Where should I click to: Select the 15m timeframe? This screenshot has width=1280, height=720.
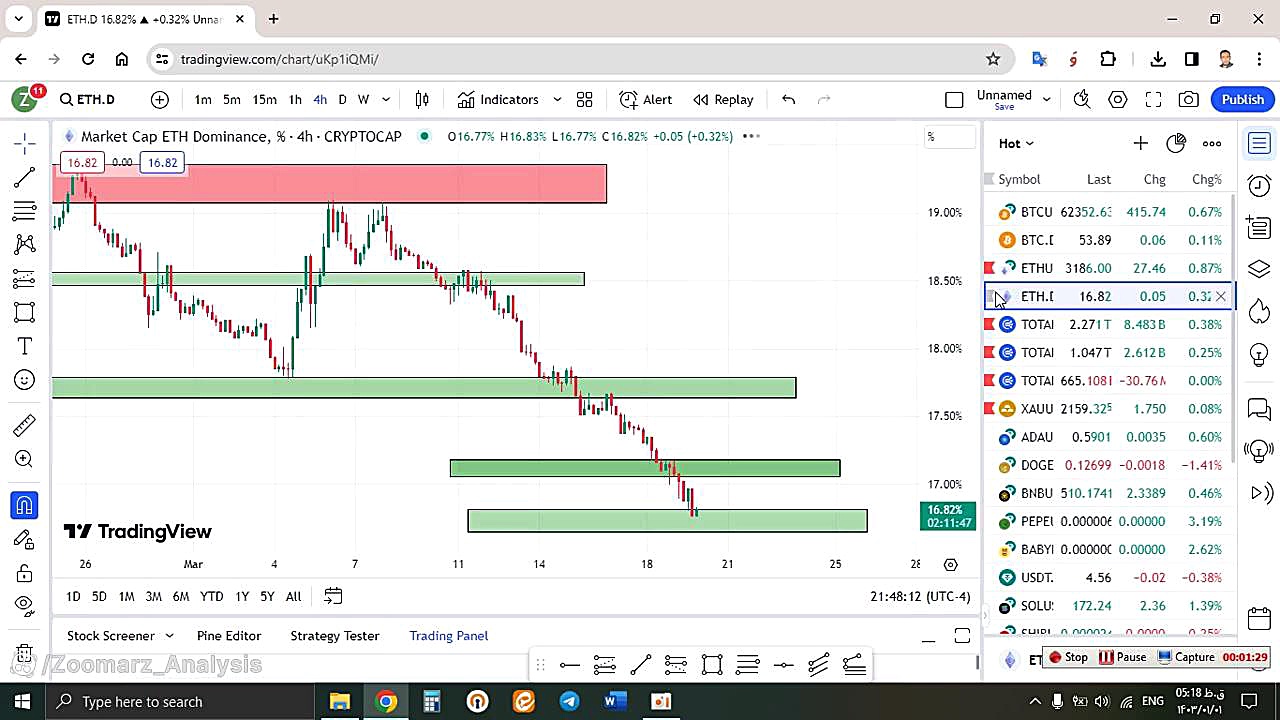264,99
